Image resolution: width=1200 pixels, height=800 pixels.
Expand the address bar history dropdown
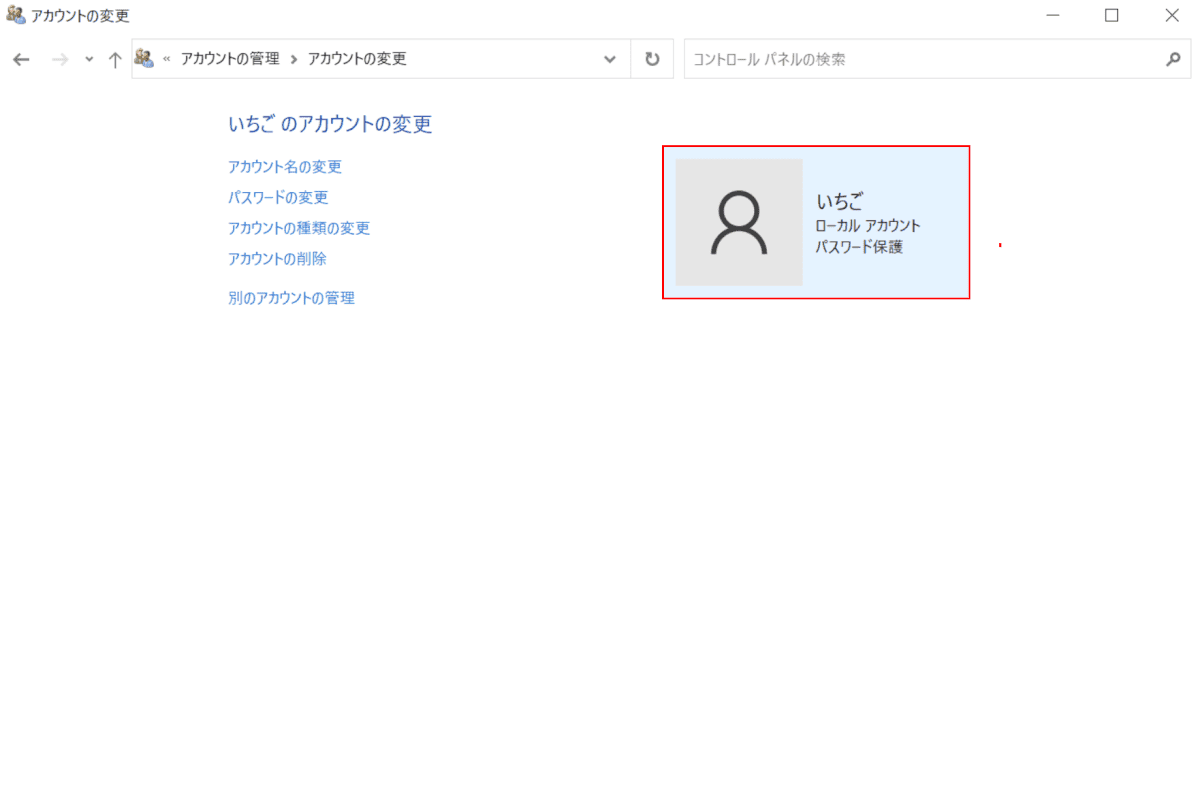[610, 59]
